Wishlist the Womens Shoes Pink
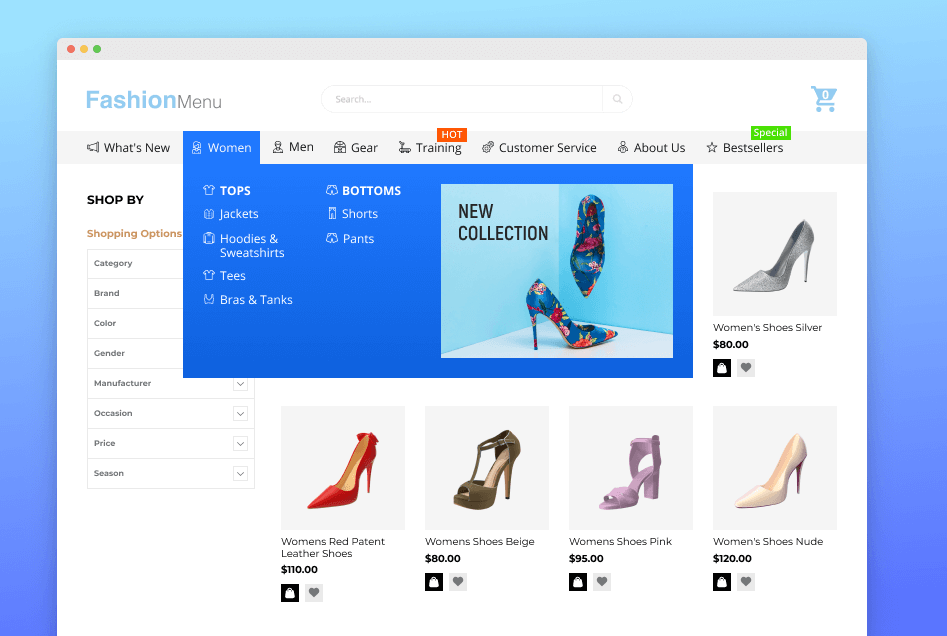Viewport: 947px width, 636px height. point(602,582)
